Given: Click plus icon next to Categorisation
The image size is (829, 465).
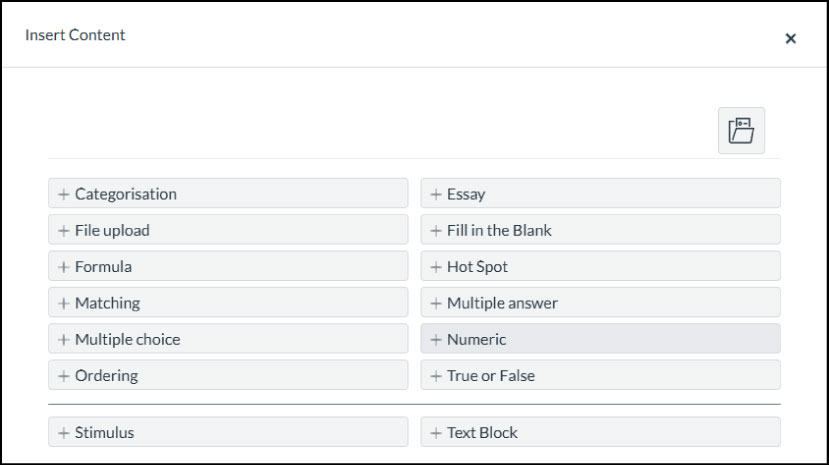Looking at the screenshot, I should pos(64,194).
